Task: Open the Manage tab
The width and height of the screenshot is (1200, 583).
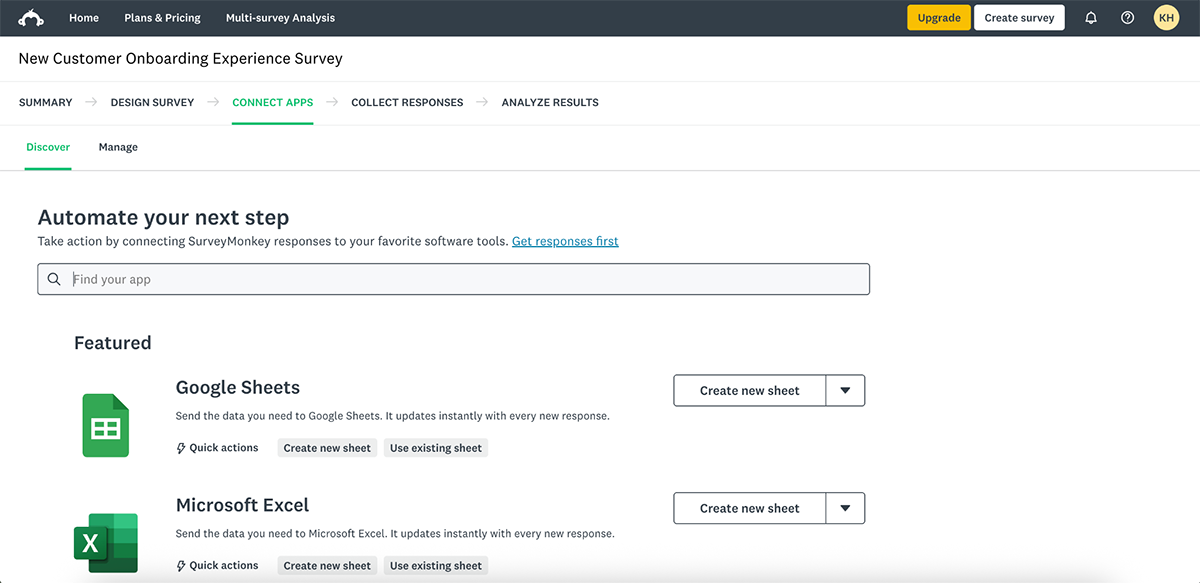Action: coord(118,146)
